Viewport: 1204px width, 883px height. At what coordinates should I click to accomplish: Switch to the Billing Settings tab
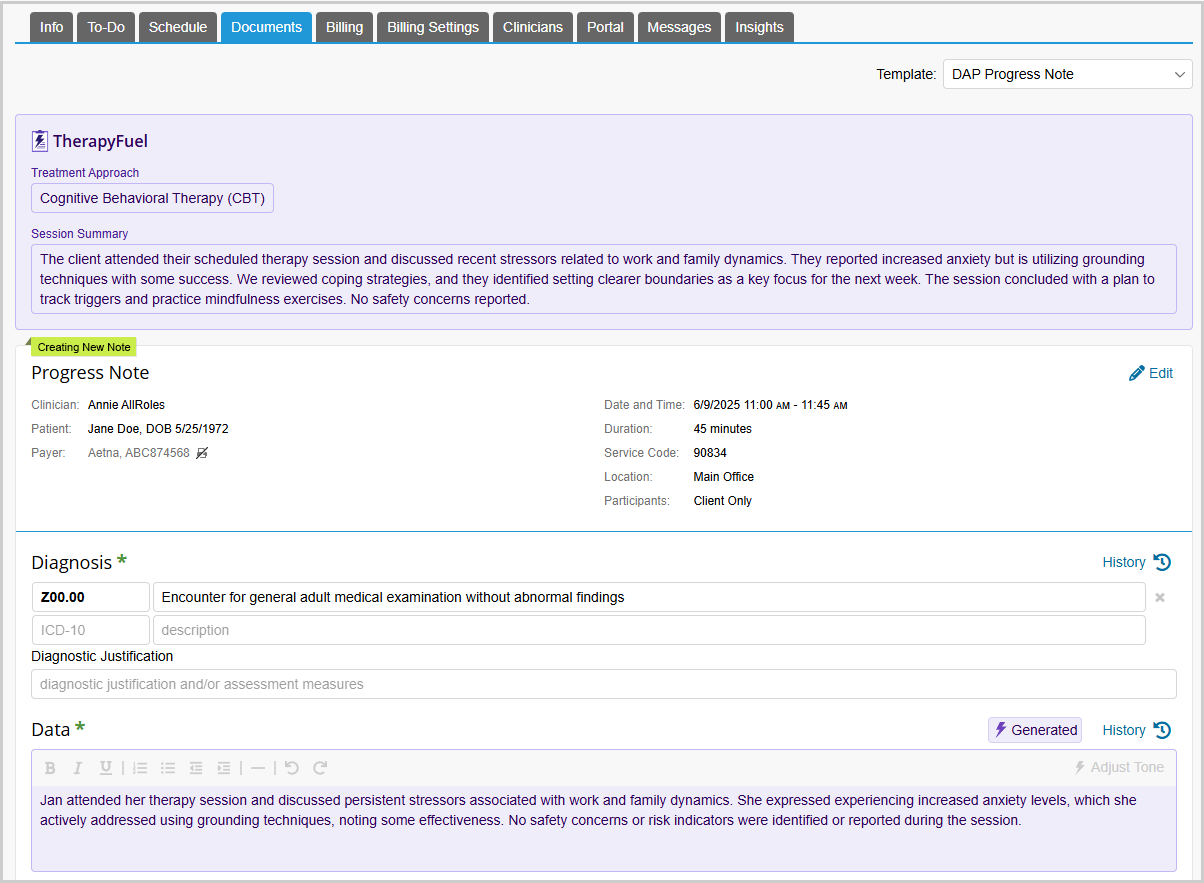click(432, 27)
